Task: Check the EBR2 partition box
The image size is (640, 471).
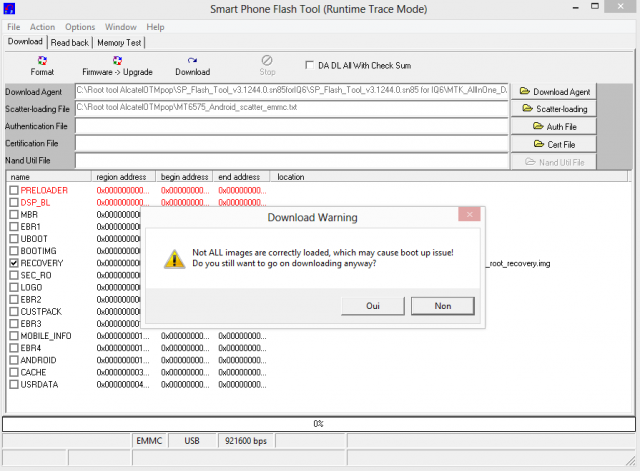Action: (x=14, y=299)
